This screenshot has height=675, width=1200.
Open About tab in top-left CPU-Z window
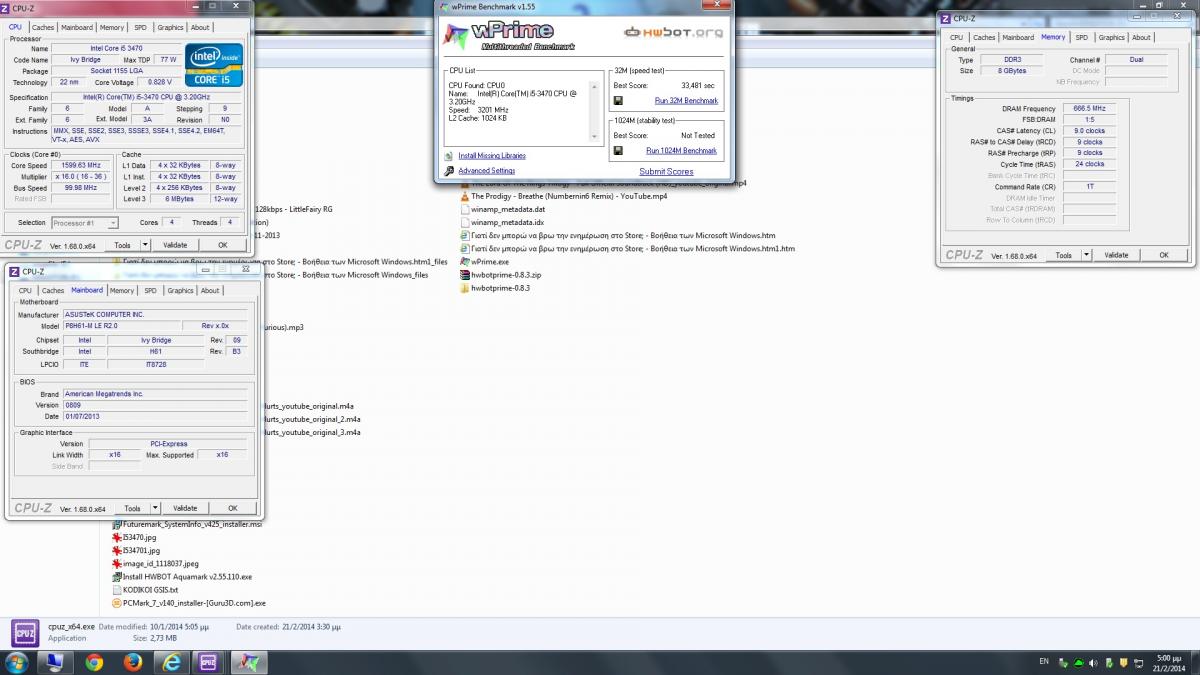200,28
